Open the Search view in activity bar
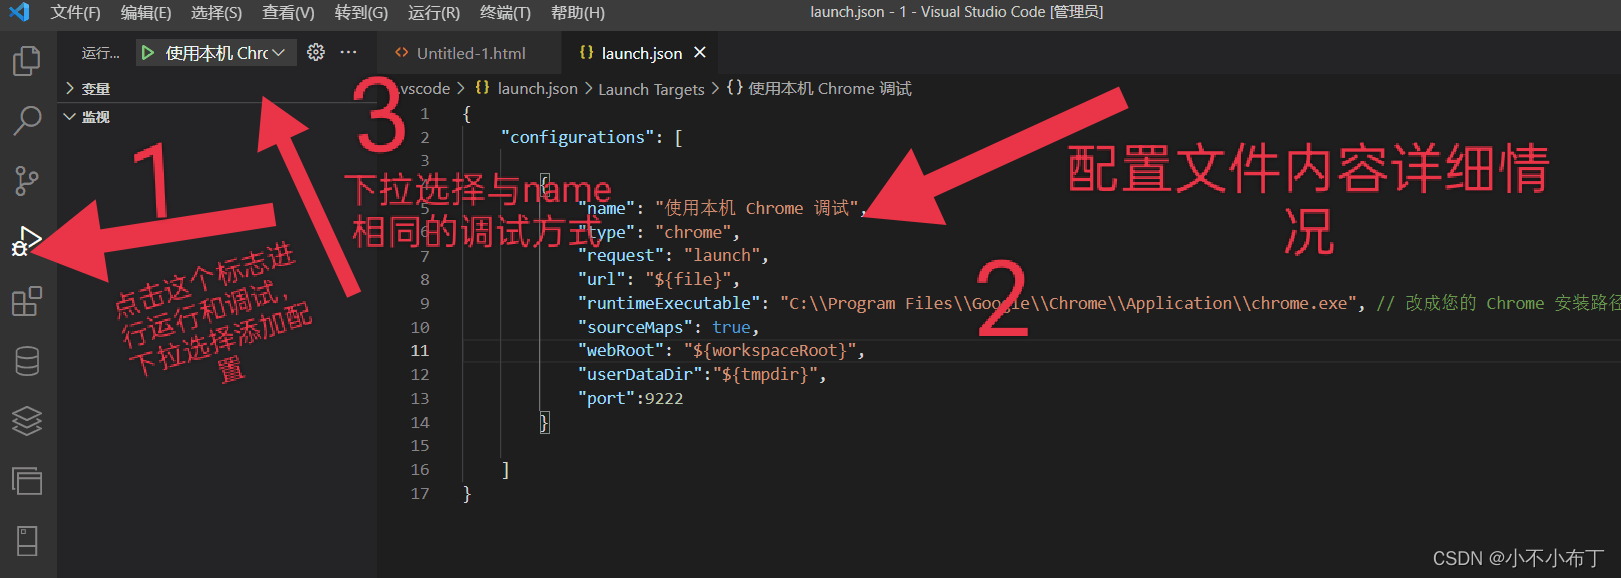The width and height of the screenshot is (1621, 578). (x=27, y=121)
